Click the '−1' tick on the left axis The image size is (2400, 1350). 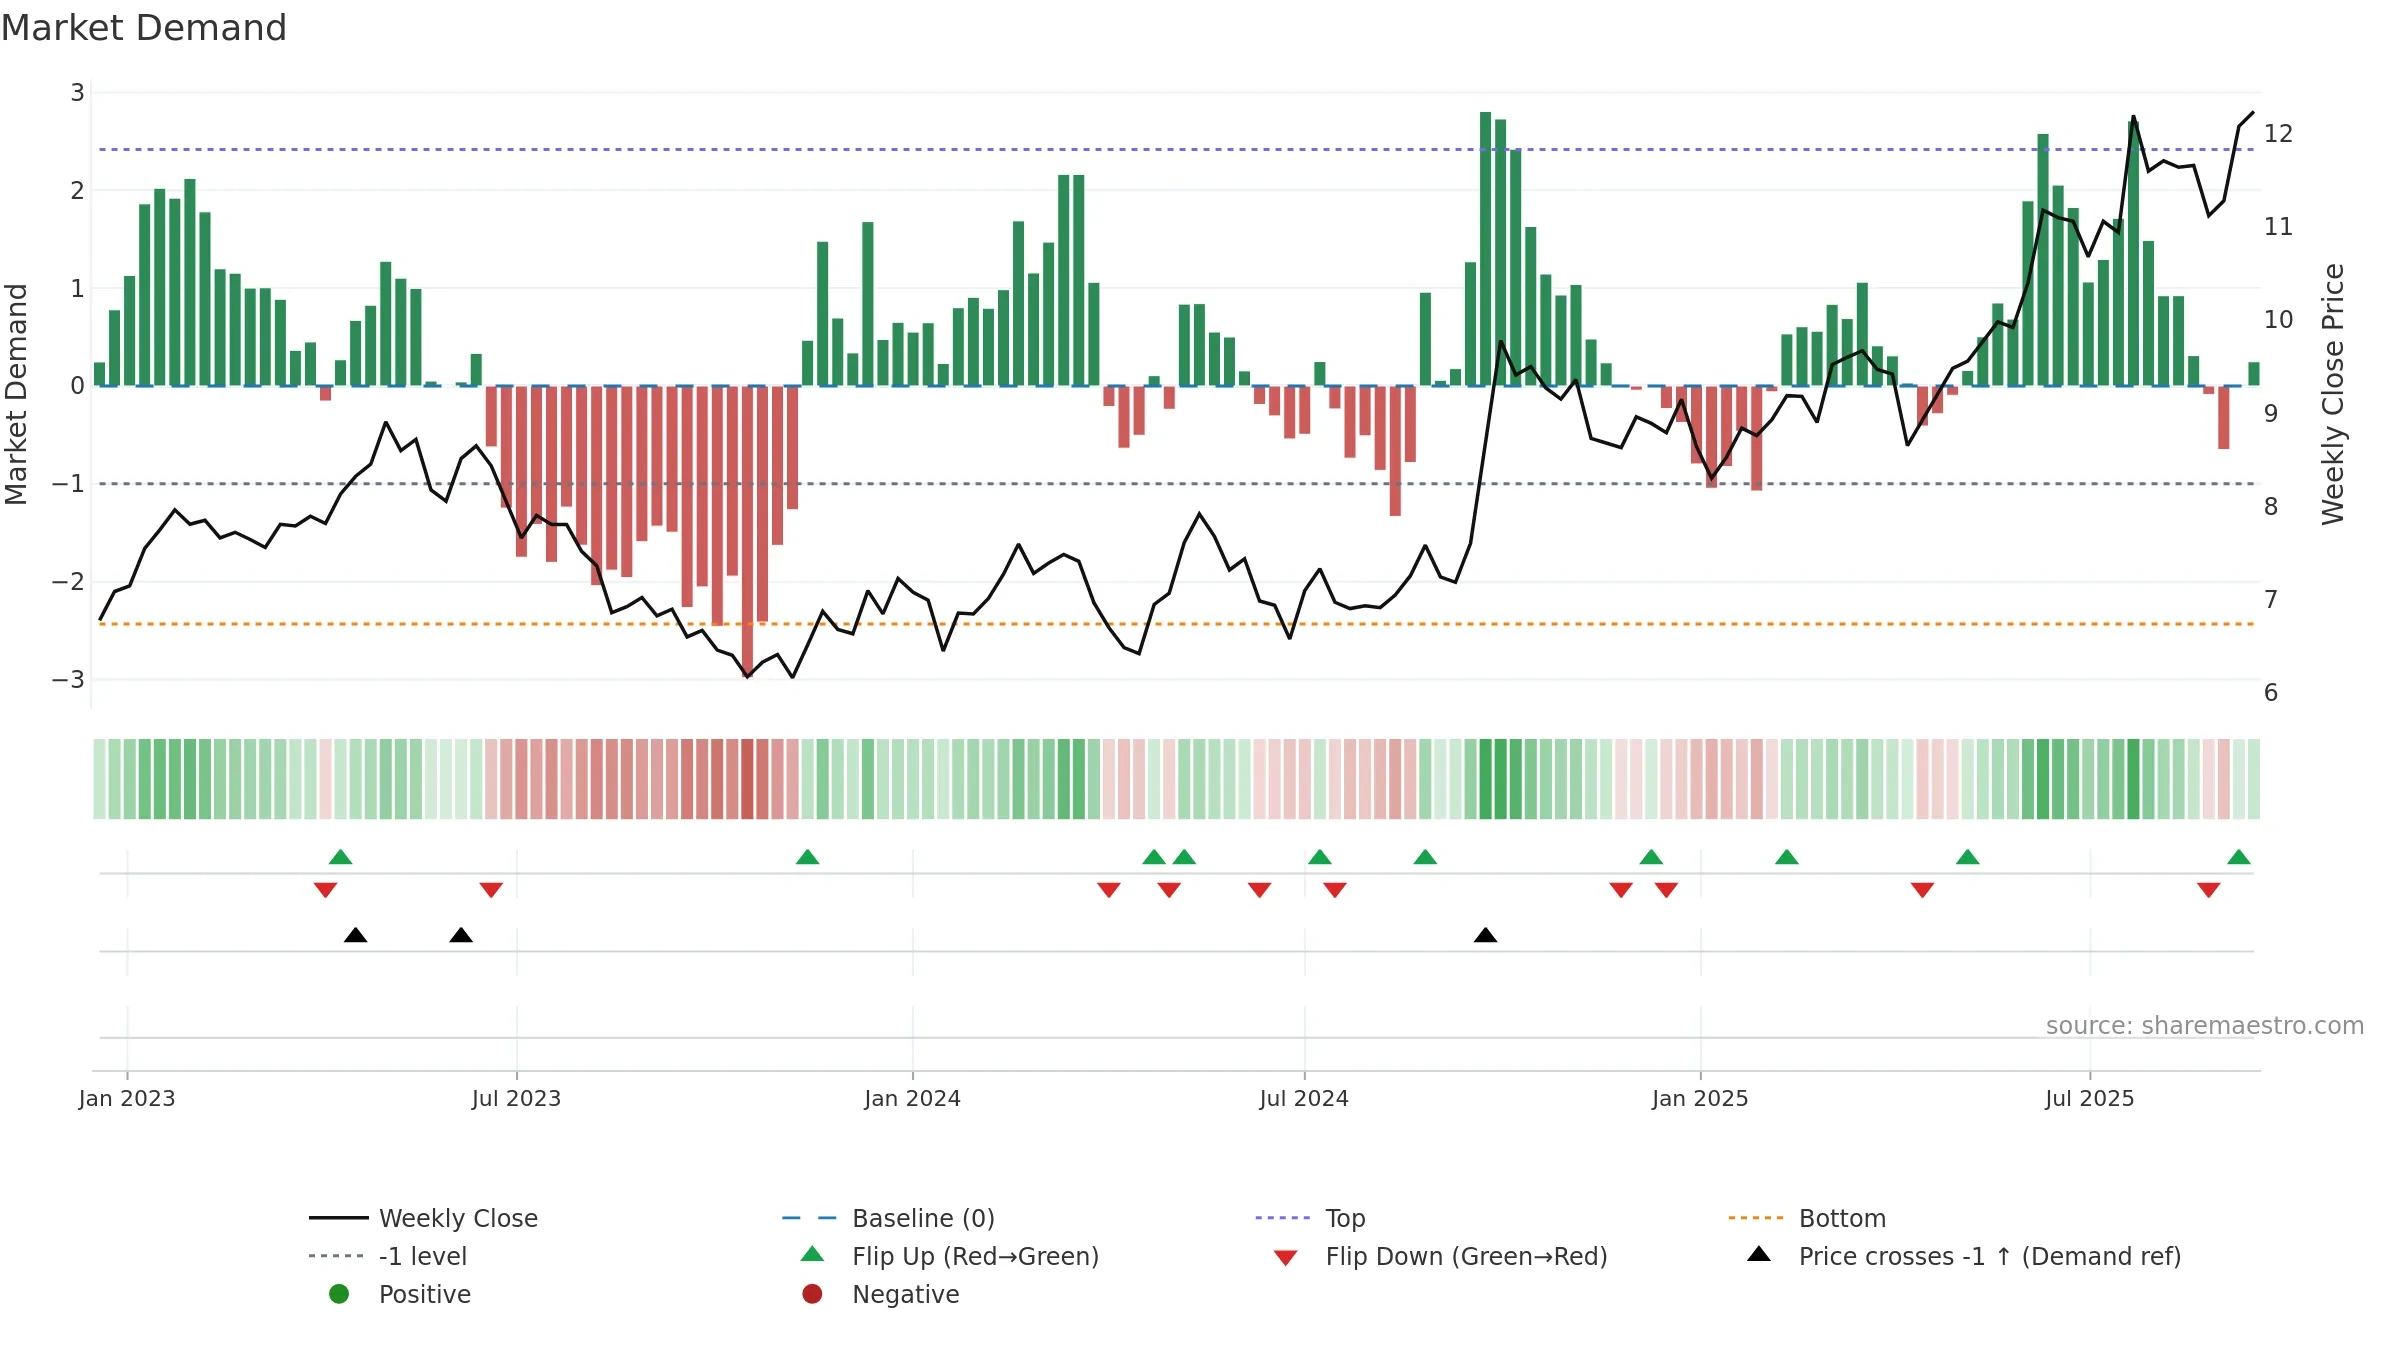[69, 484]
